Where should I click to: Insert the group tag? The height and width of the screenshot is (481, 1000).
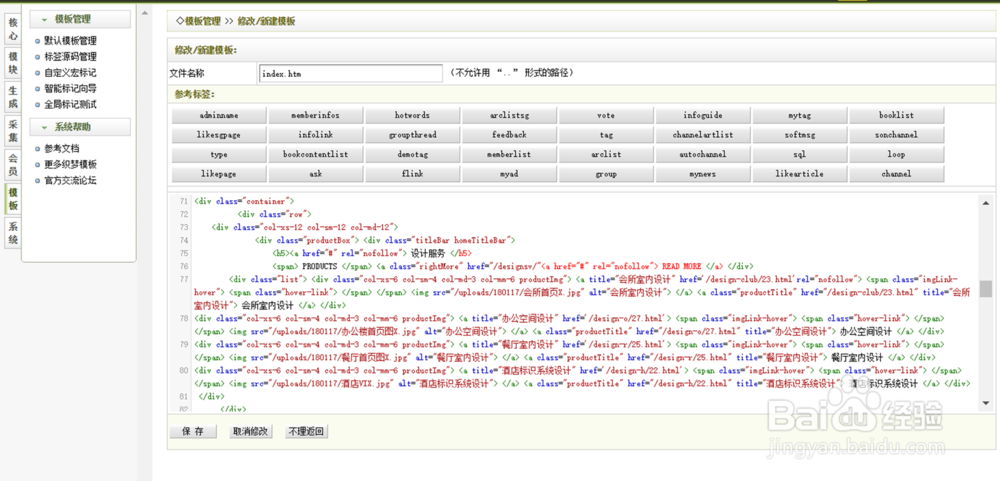coord(606,174)
